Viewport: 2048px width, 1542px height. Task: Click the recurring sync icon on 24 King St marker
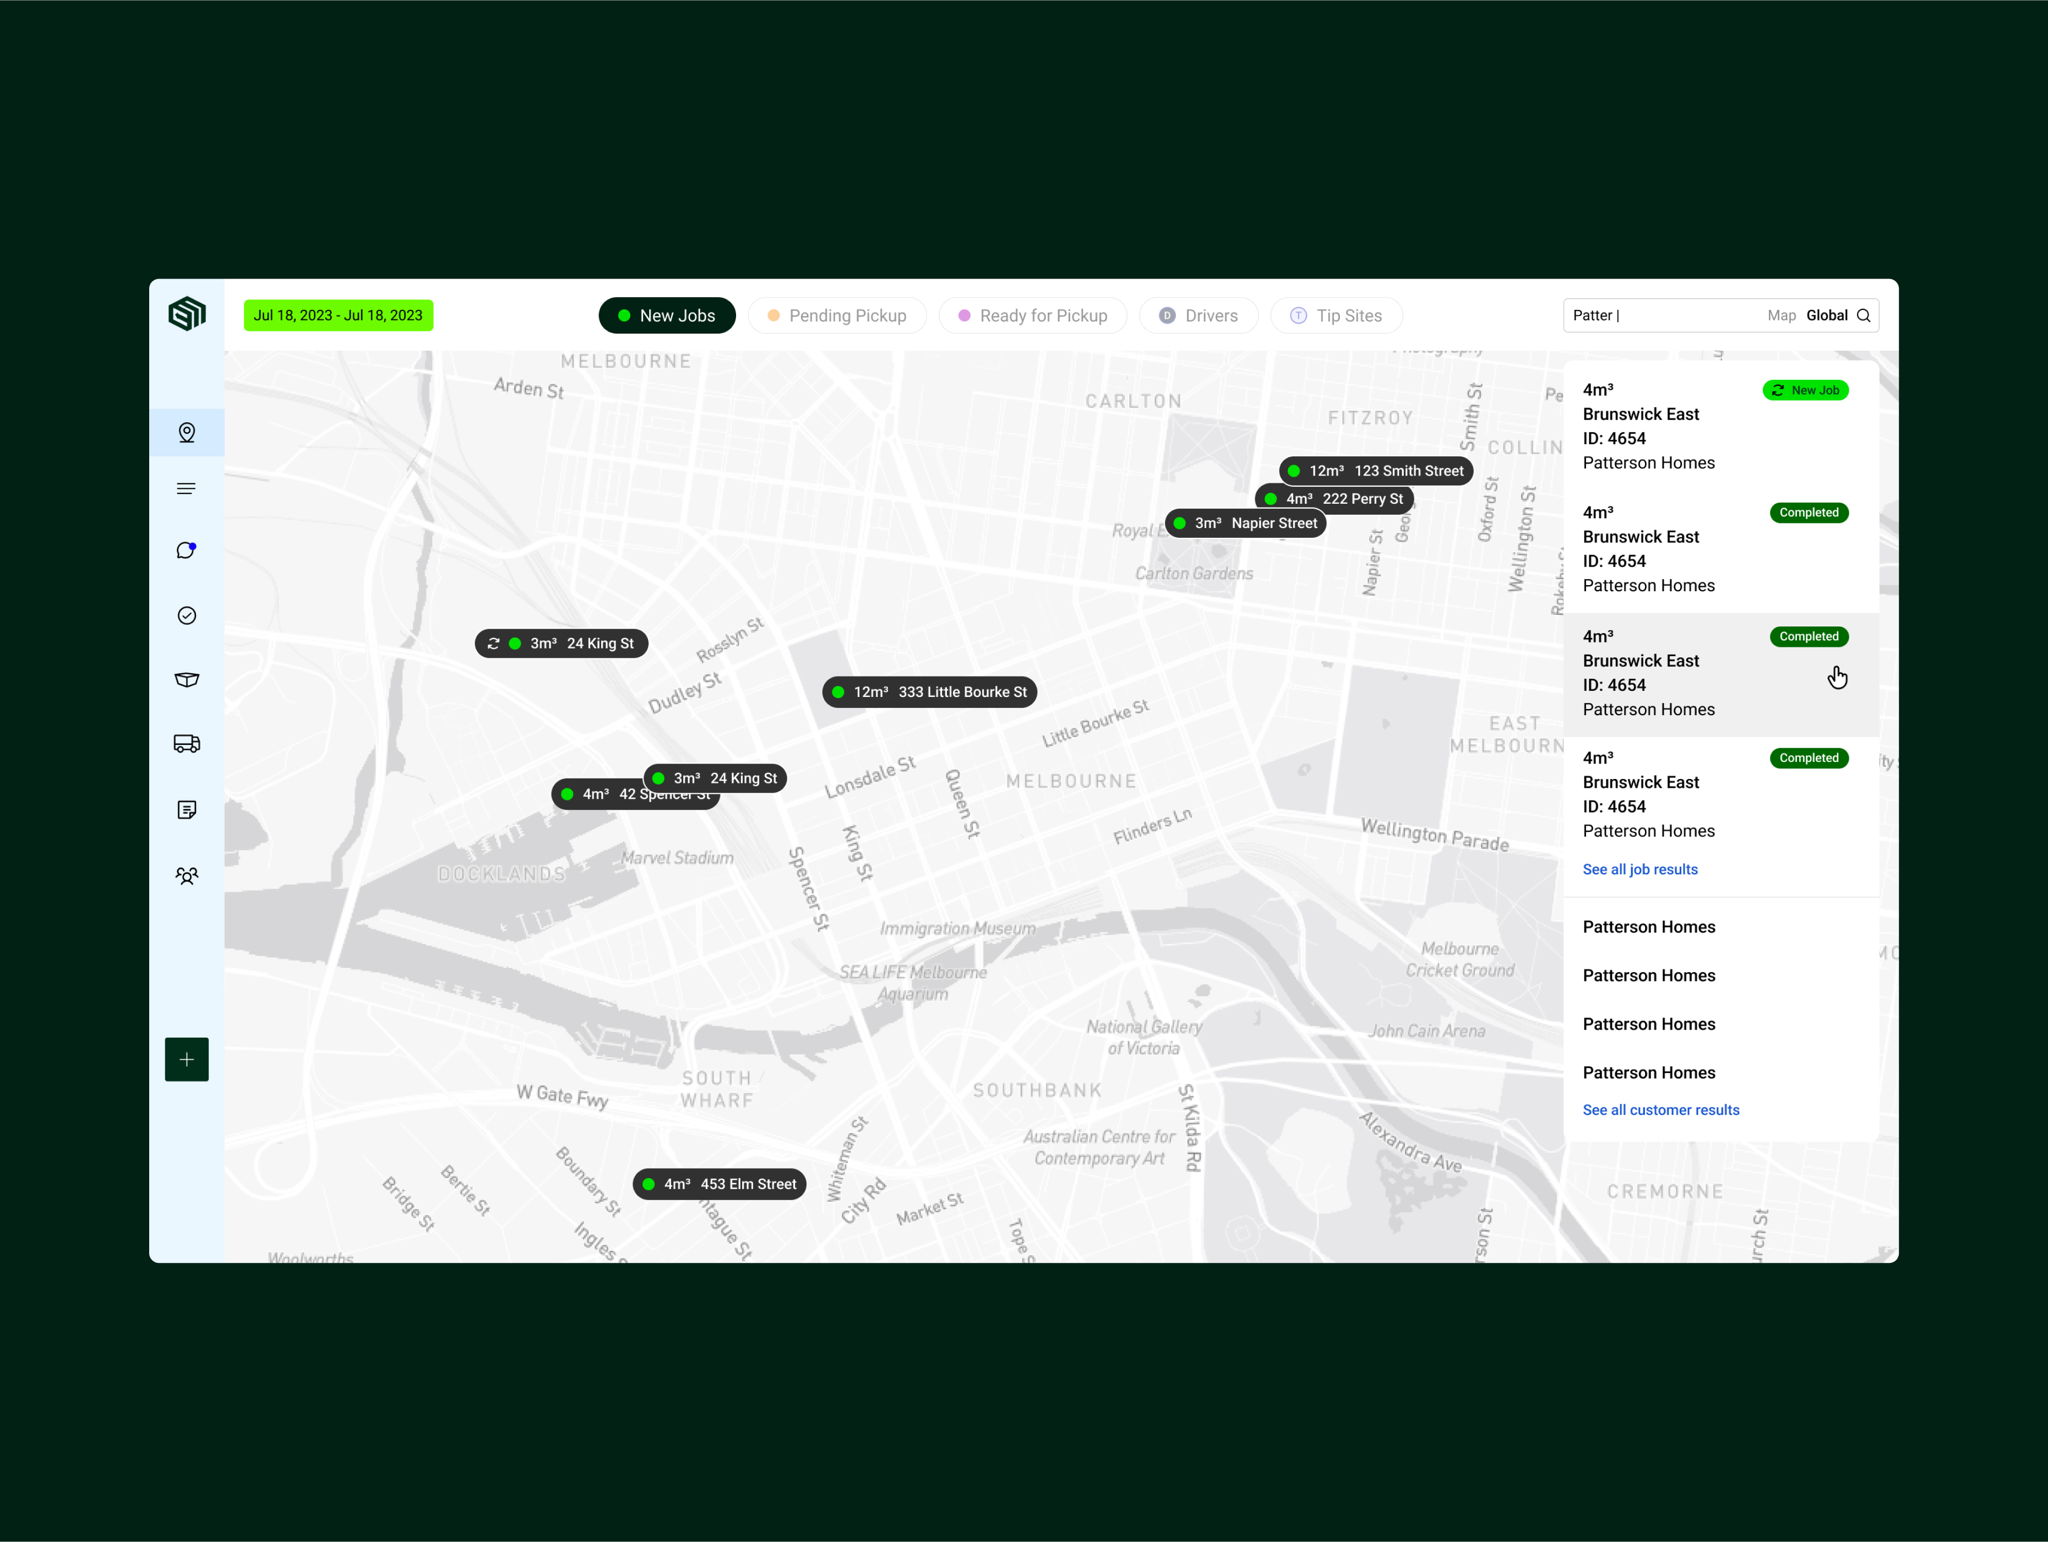493,644
